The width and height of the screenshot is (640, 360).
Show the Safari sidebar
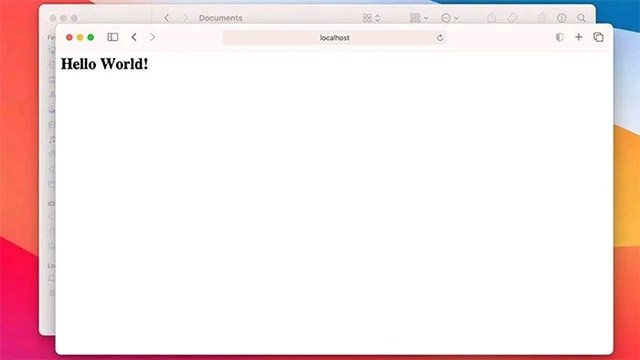[113, 37]
